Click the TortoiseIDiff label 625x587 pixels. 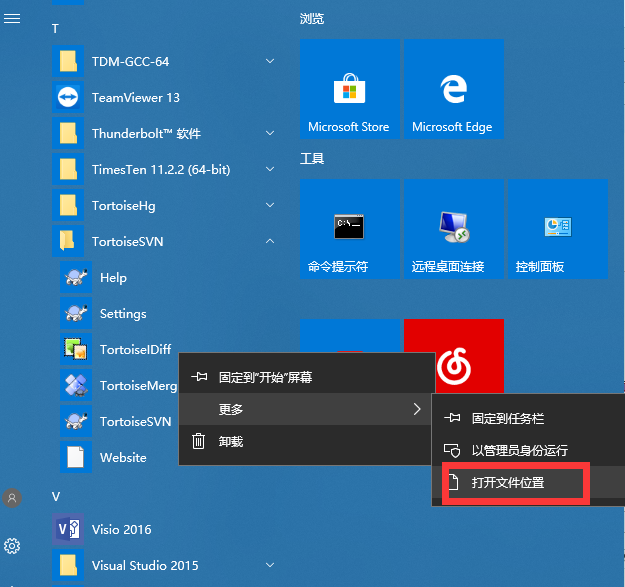[136, 349]
